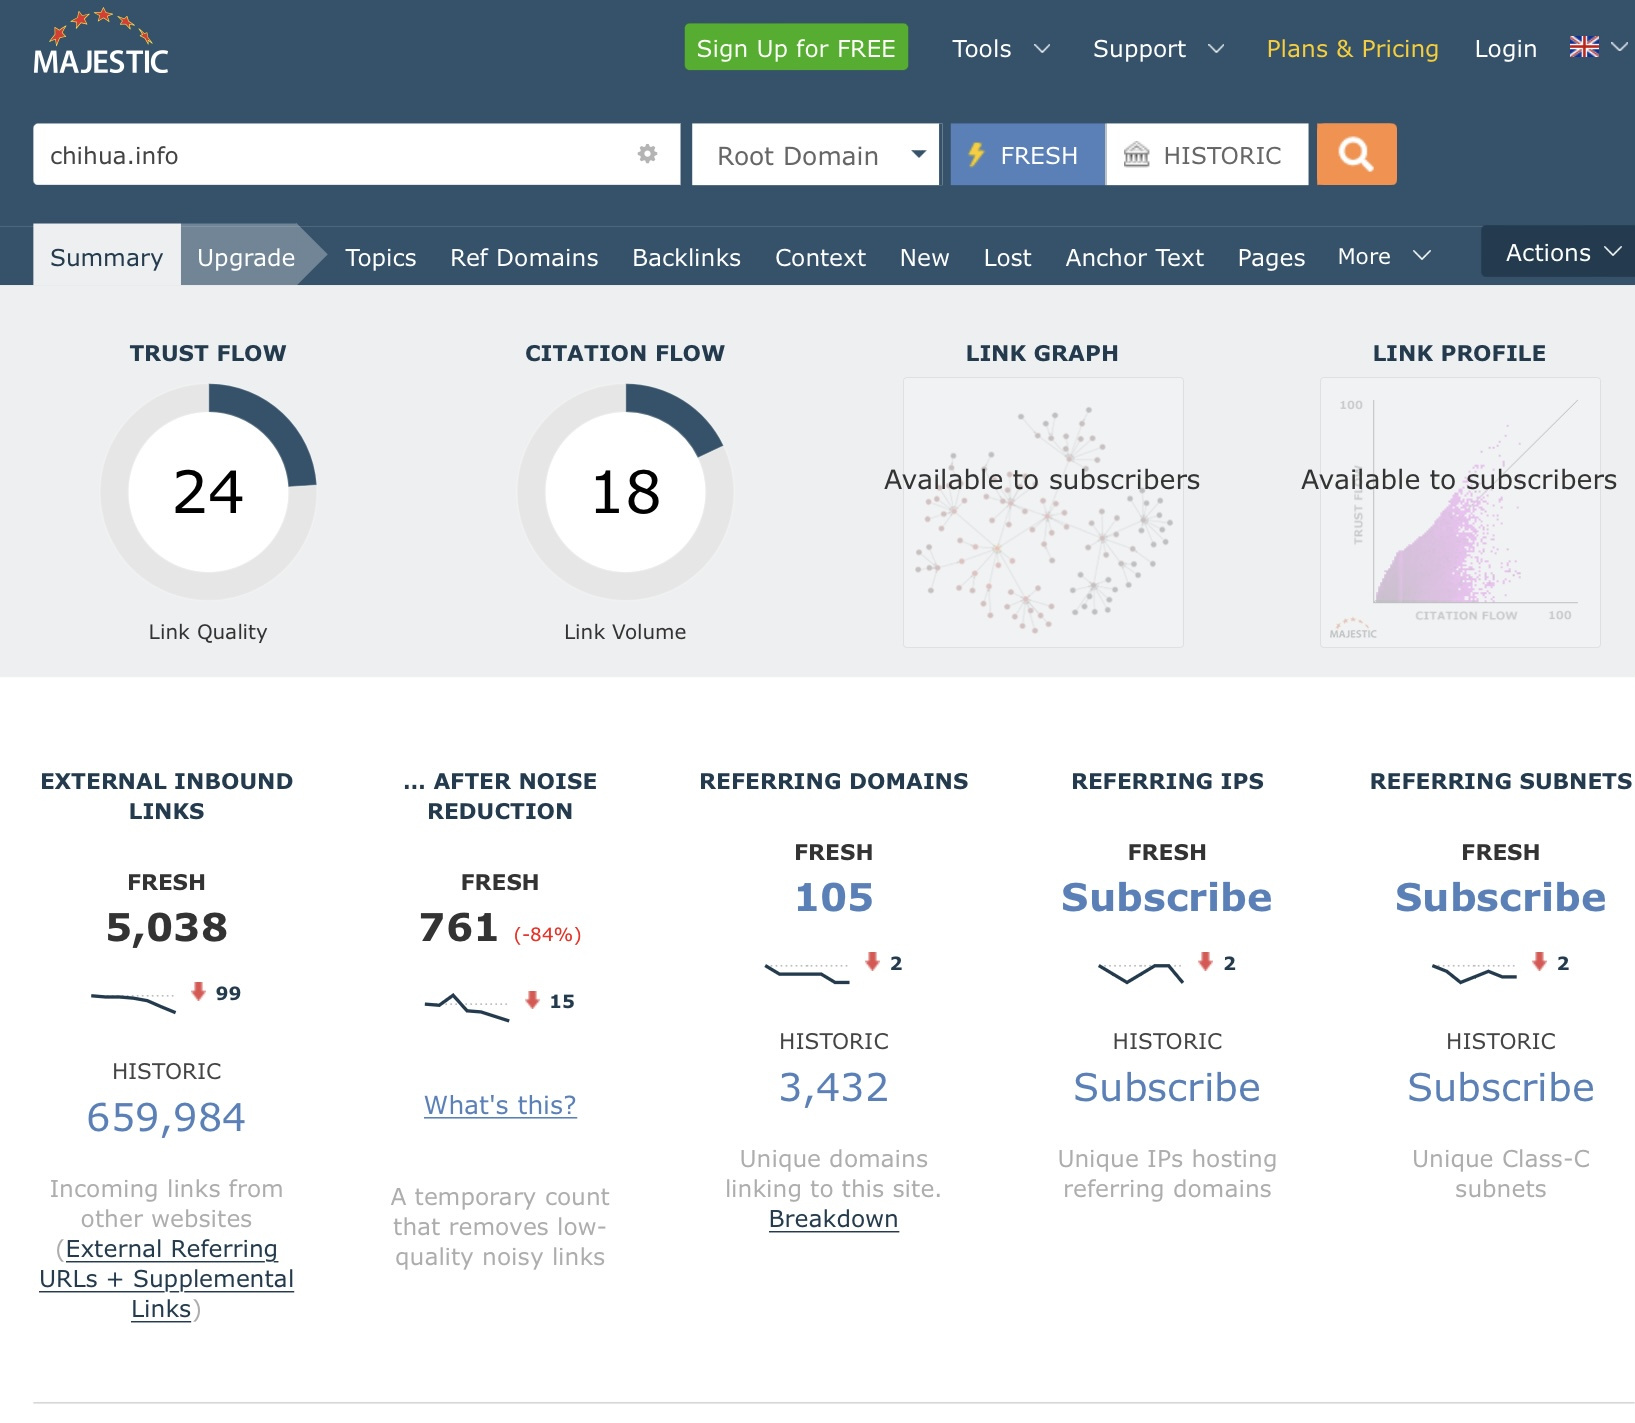Open search settings gear icon
Image resolution: width=1635 pixels, height=1423 pixels.
click(x=648, y=154)
